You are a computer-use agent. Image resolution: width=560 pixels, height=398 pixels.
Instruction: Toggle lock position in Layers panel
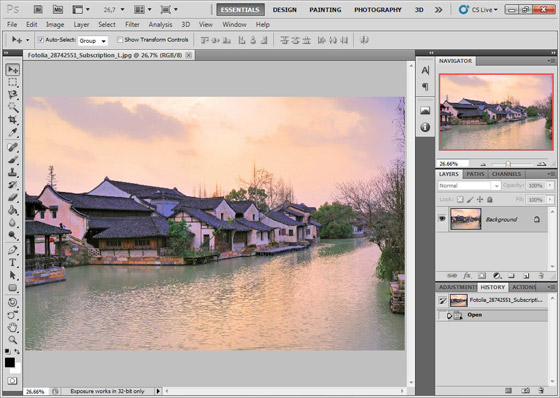[480, 199]
